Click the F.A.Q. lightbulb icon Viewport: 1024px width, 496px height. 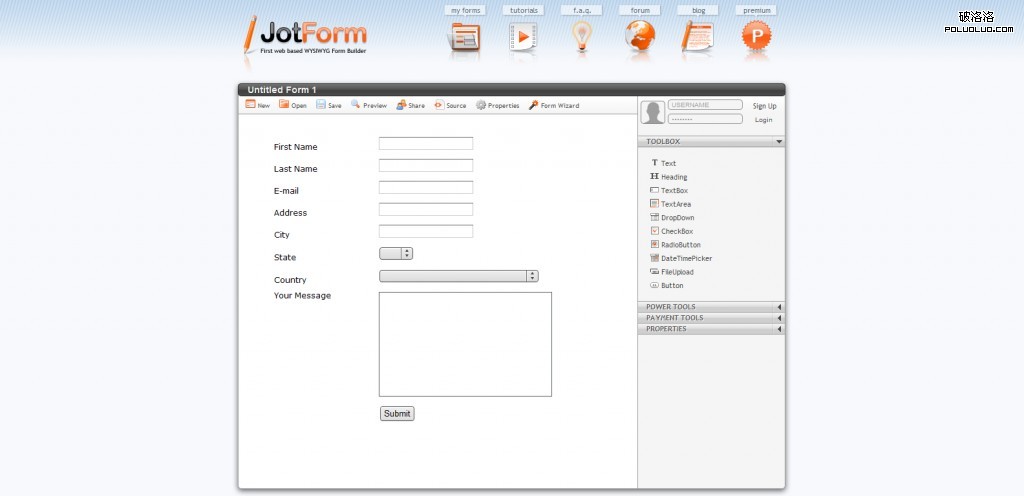coord(581,37)
